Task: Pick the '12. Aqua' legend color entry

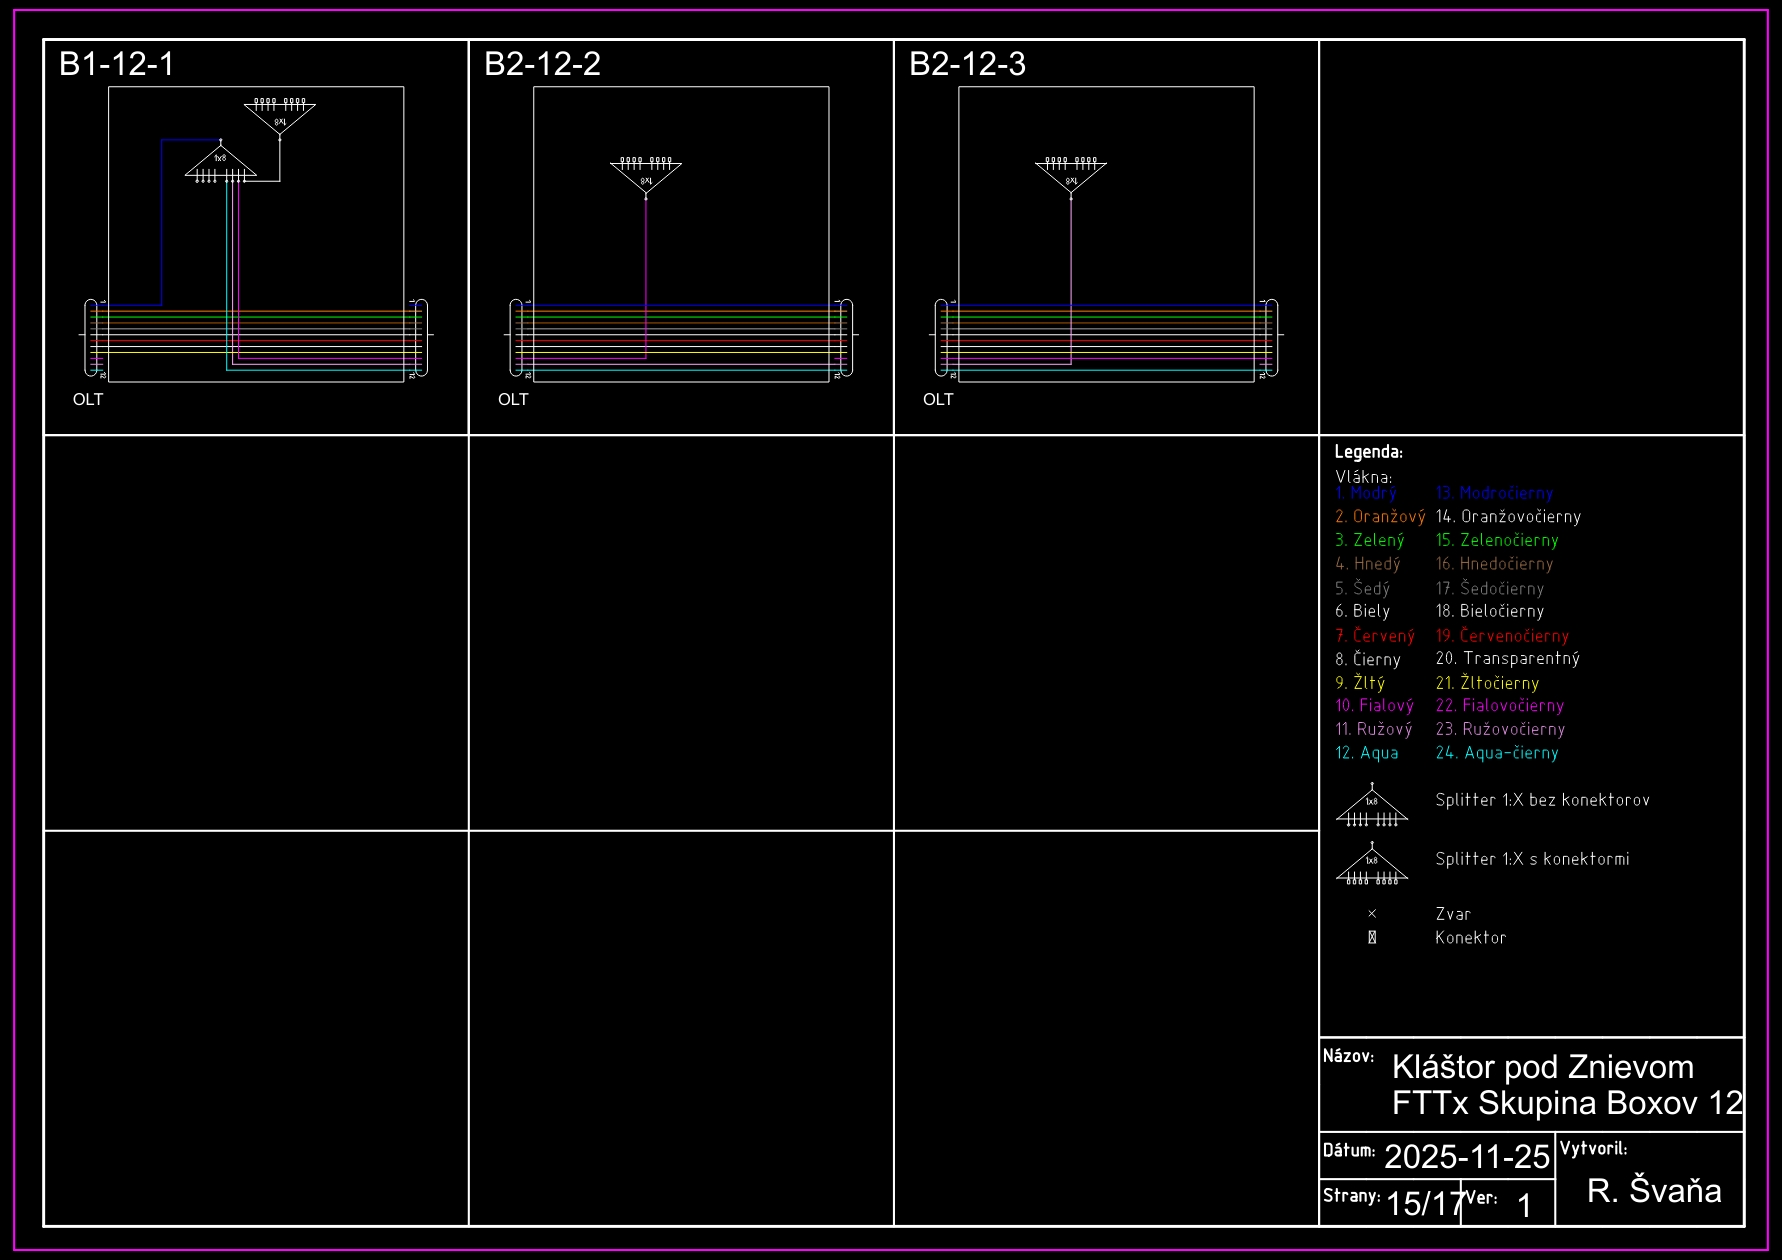Action: [x=1367, y=753]
